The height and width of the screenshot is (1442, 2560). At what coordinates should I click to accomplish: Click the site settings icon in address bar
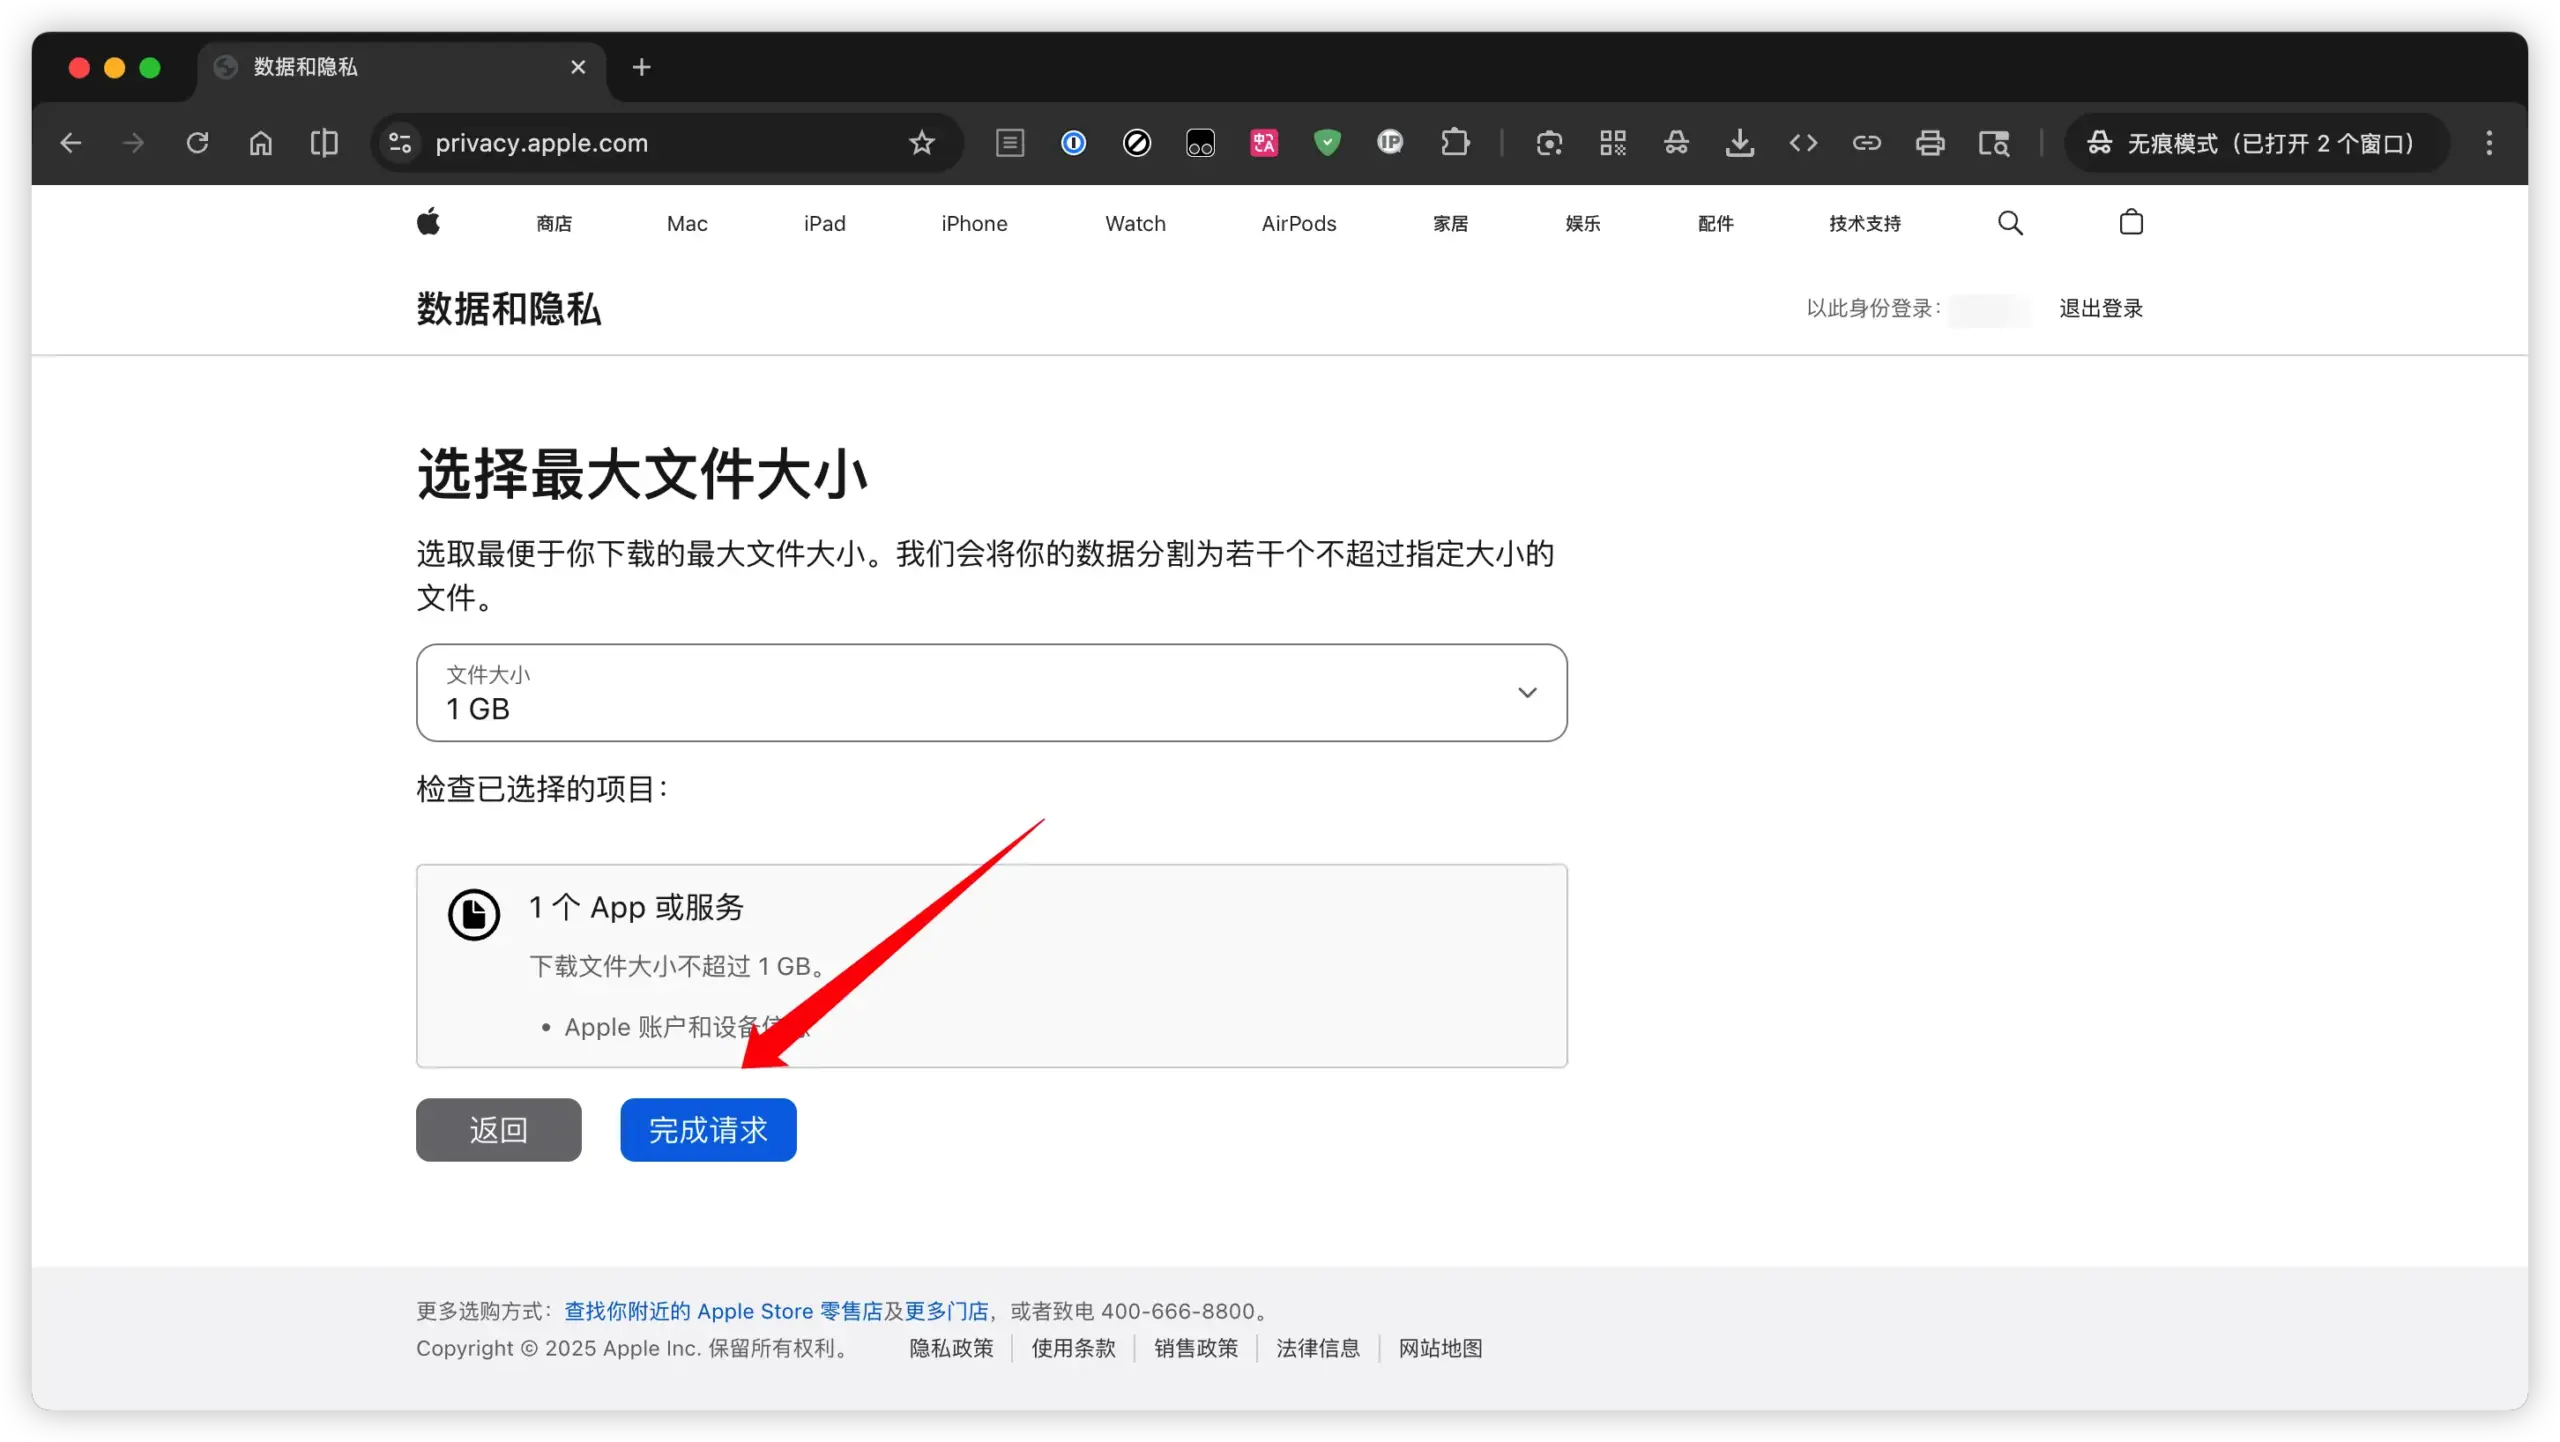pos(398,142)
